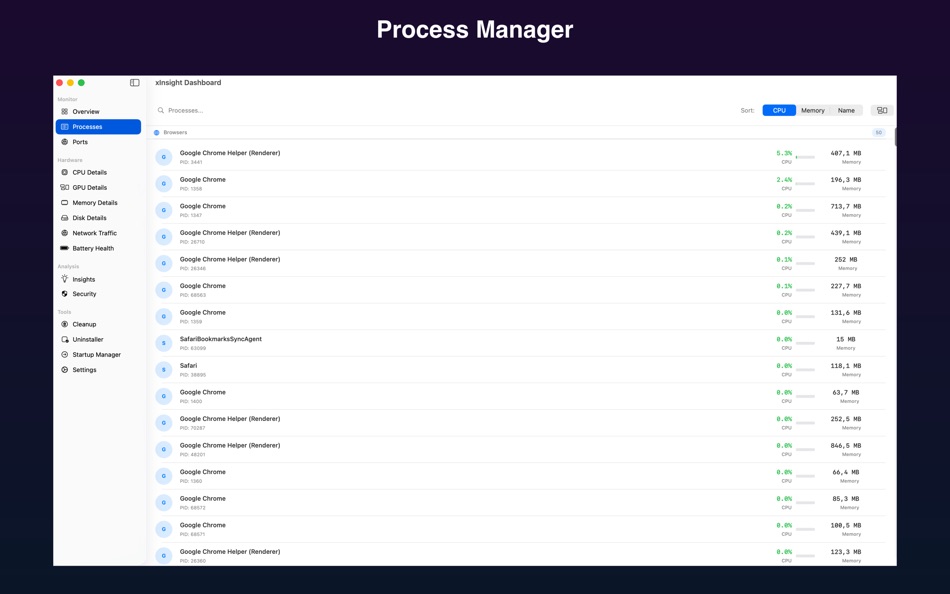The width and height of the screenshot is (950, 594).
Task: Click the SafariBookmarksSyncAgent CPU usage bar
Action: [805, 341]
